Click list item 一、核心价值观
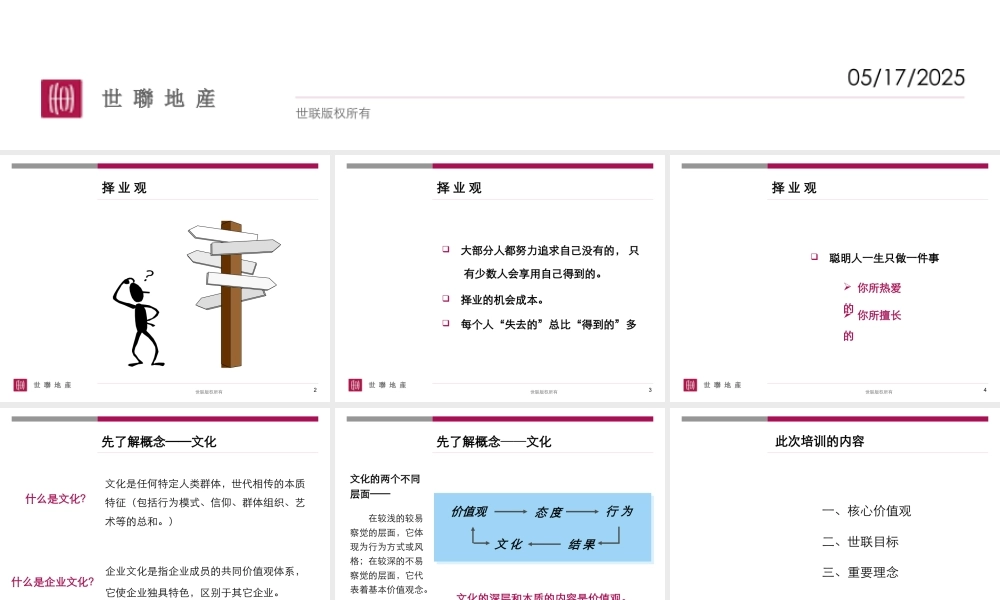Viewport: 1000px width, 600px height. 867,511
